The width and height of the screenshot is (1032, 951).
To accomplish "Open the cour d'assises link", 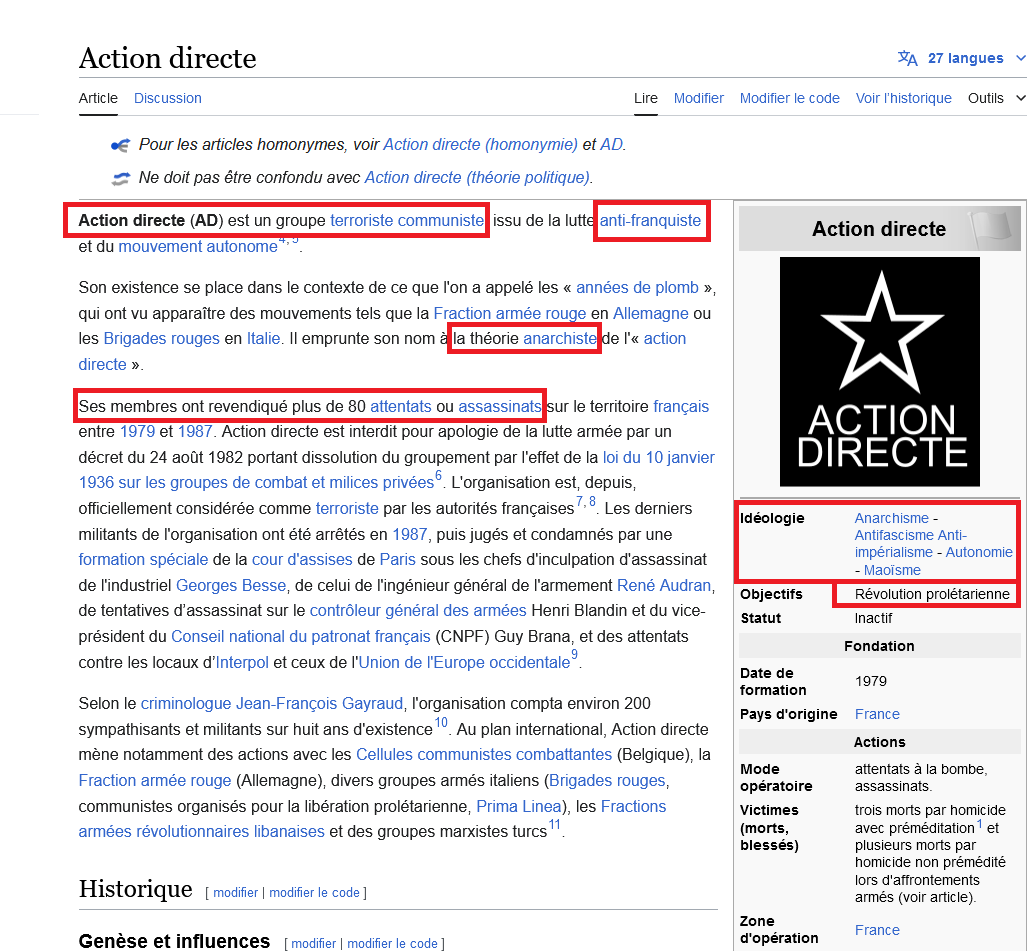I will (x=302, y=559).
